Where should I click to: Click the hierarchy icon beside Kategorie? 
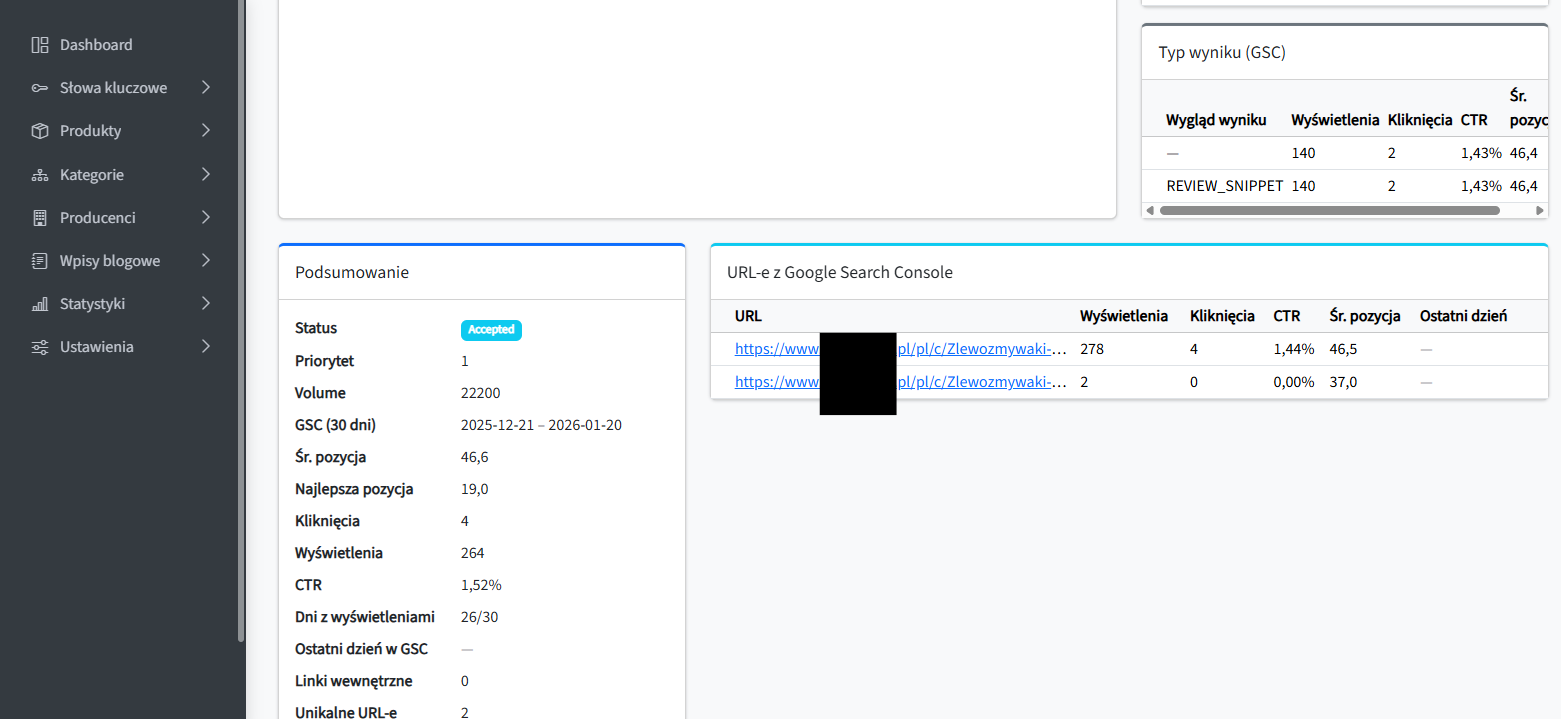(x=40, y=175)
